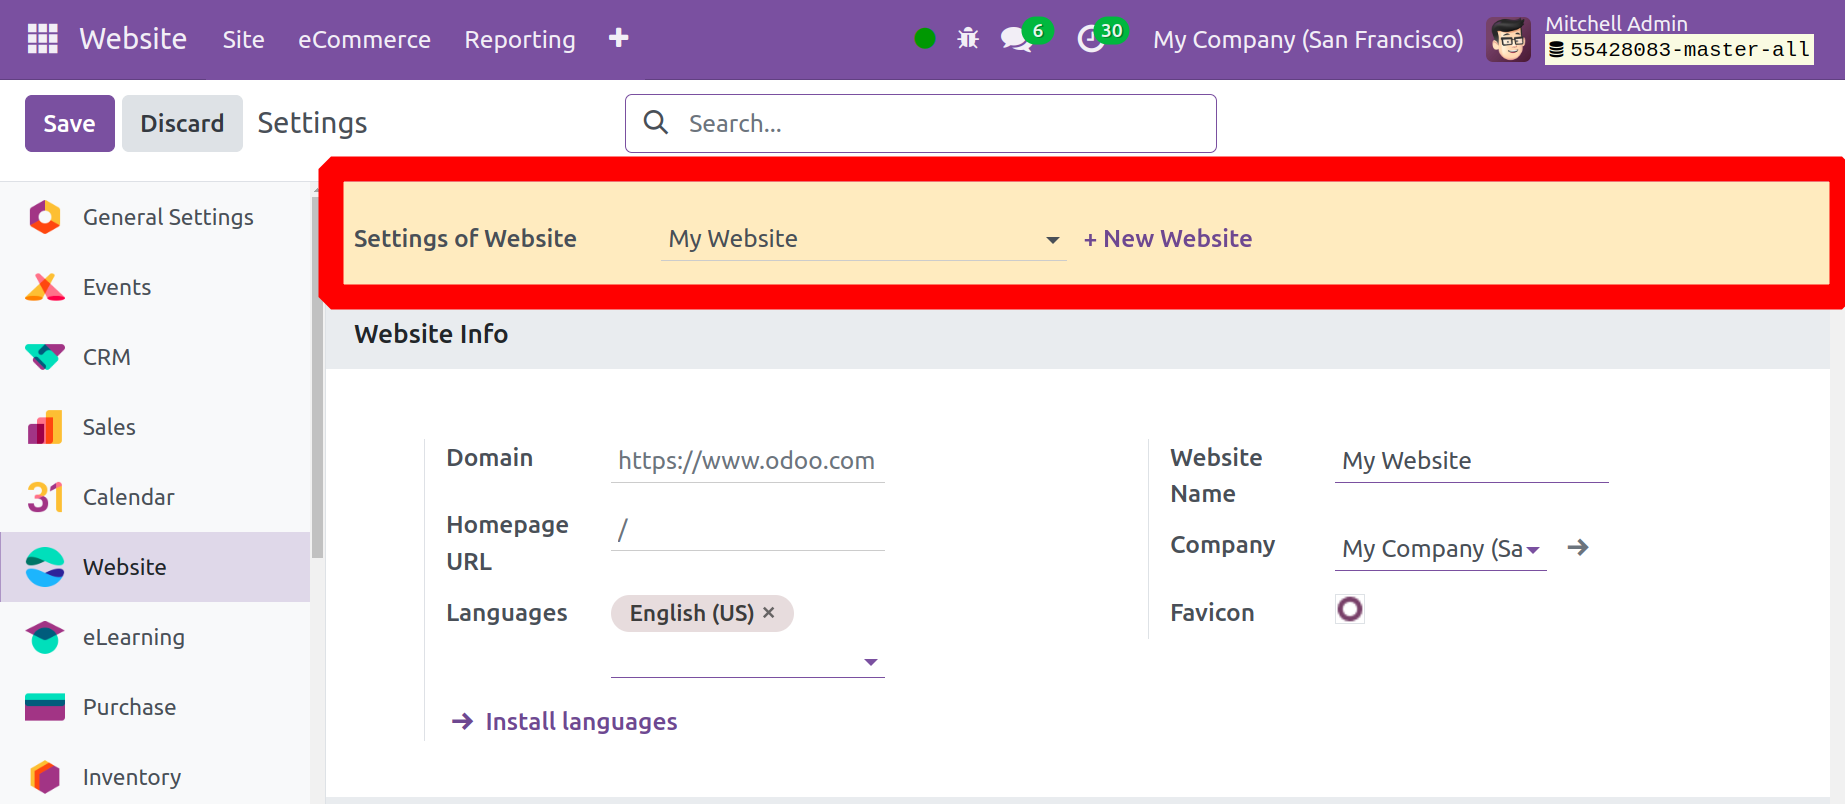Click the plus icon in top menu
The height and width of the screenshot is (804, 1845).
coord(618,38)
